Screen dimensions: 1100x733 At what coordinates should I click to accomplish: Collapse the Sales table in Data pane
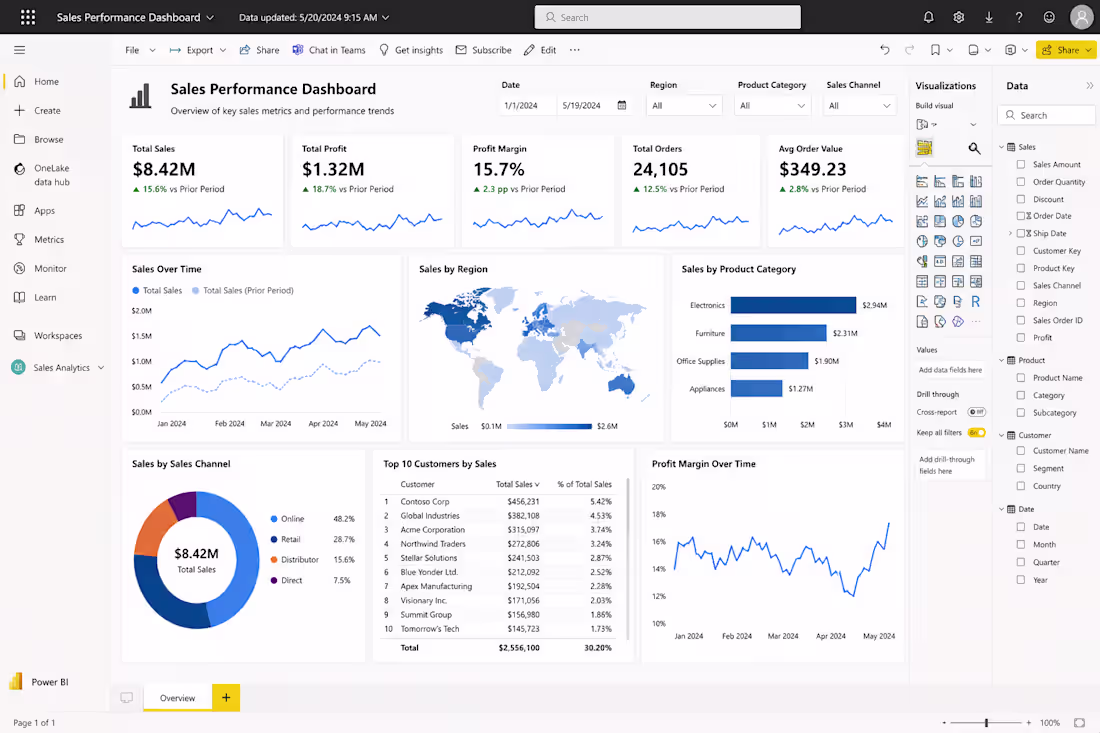(x=1002, y=147)
